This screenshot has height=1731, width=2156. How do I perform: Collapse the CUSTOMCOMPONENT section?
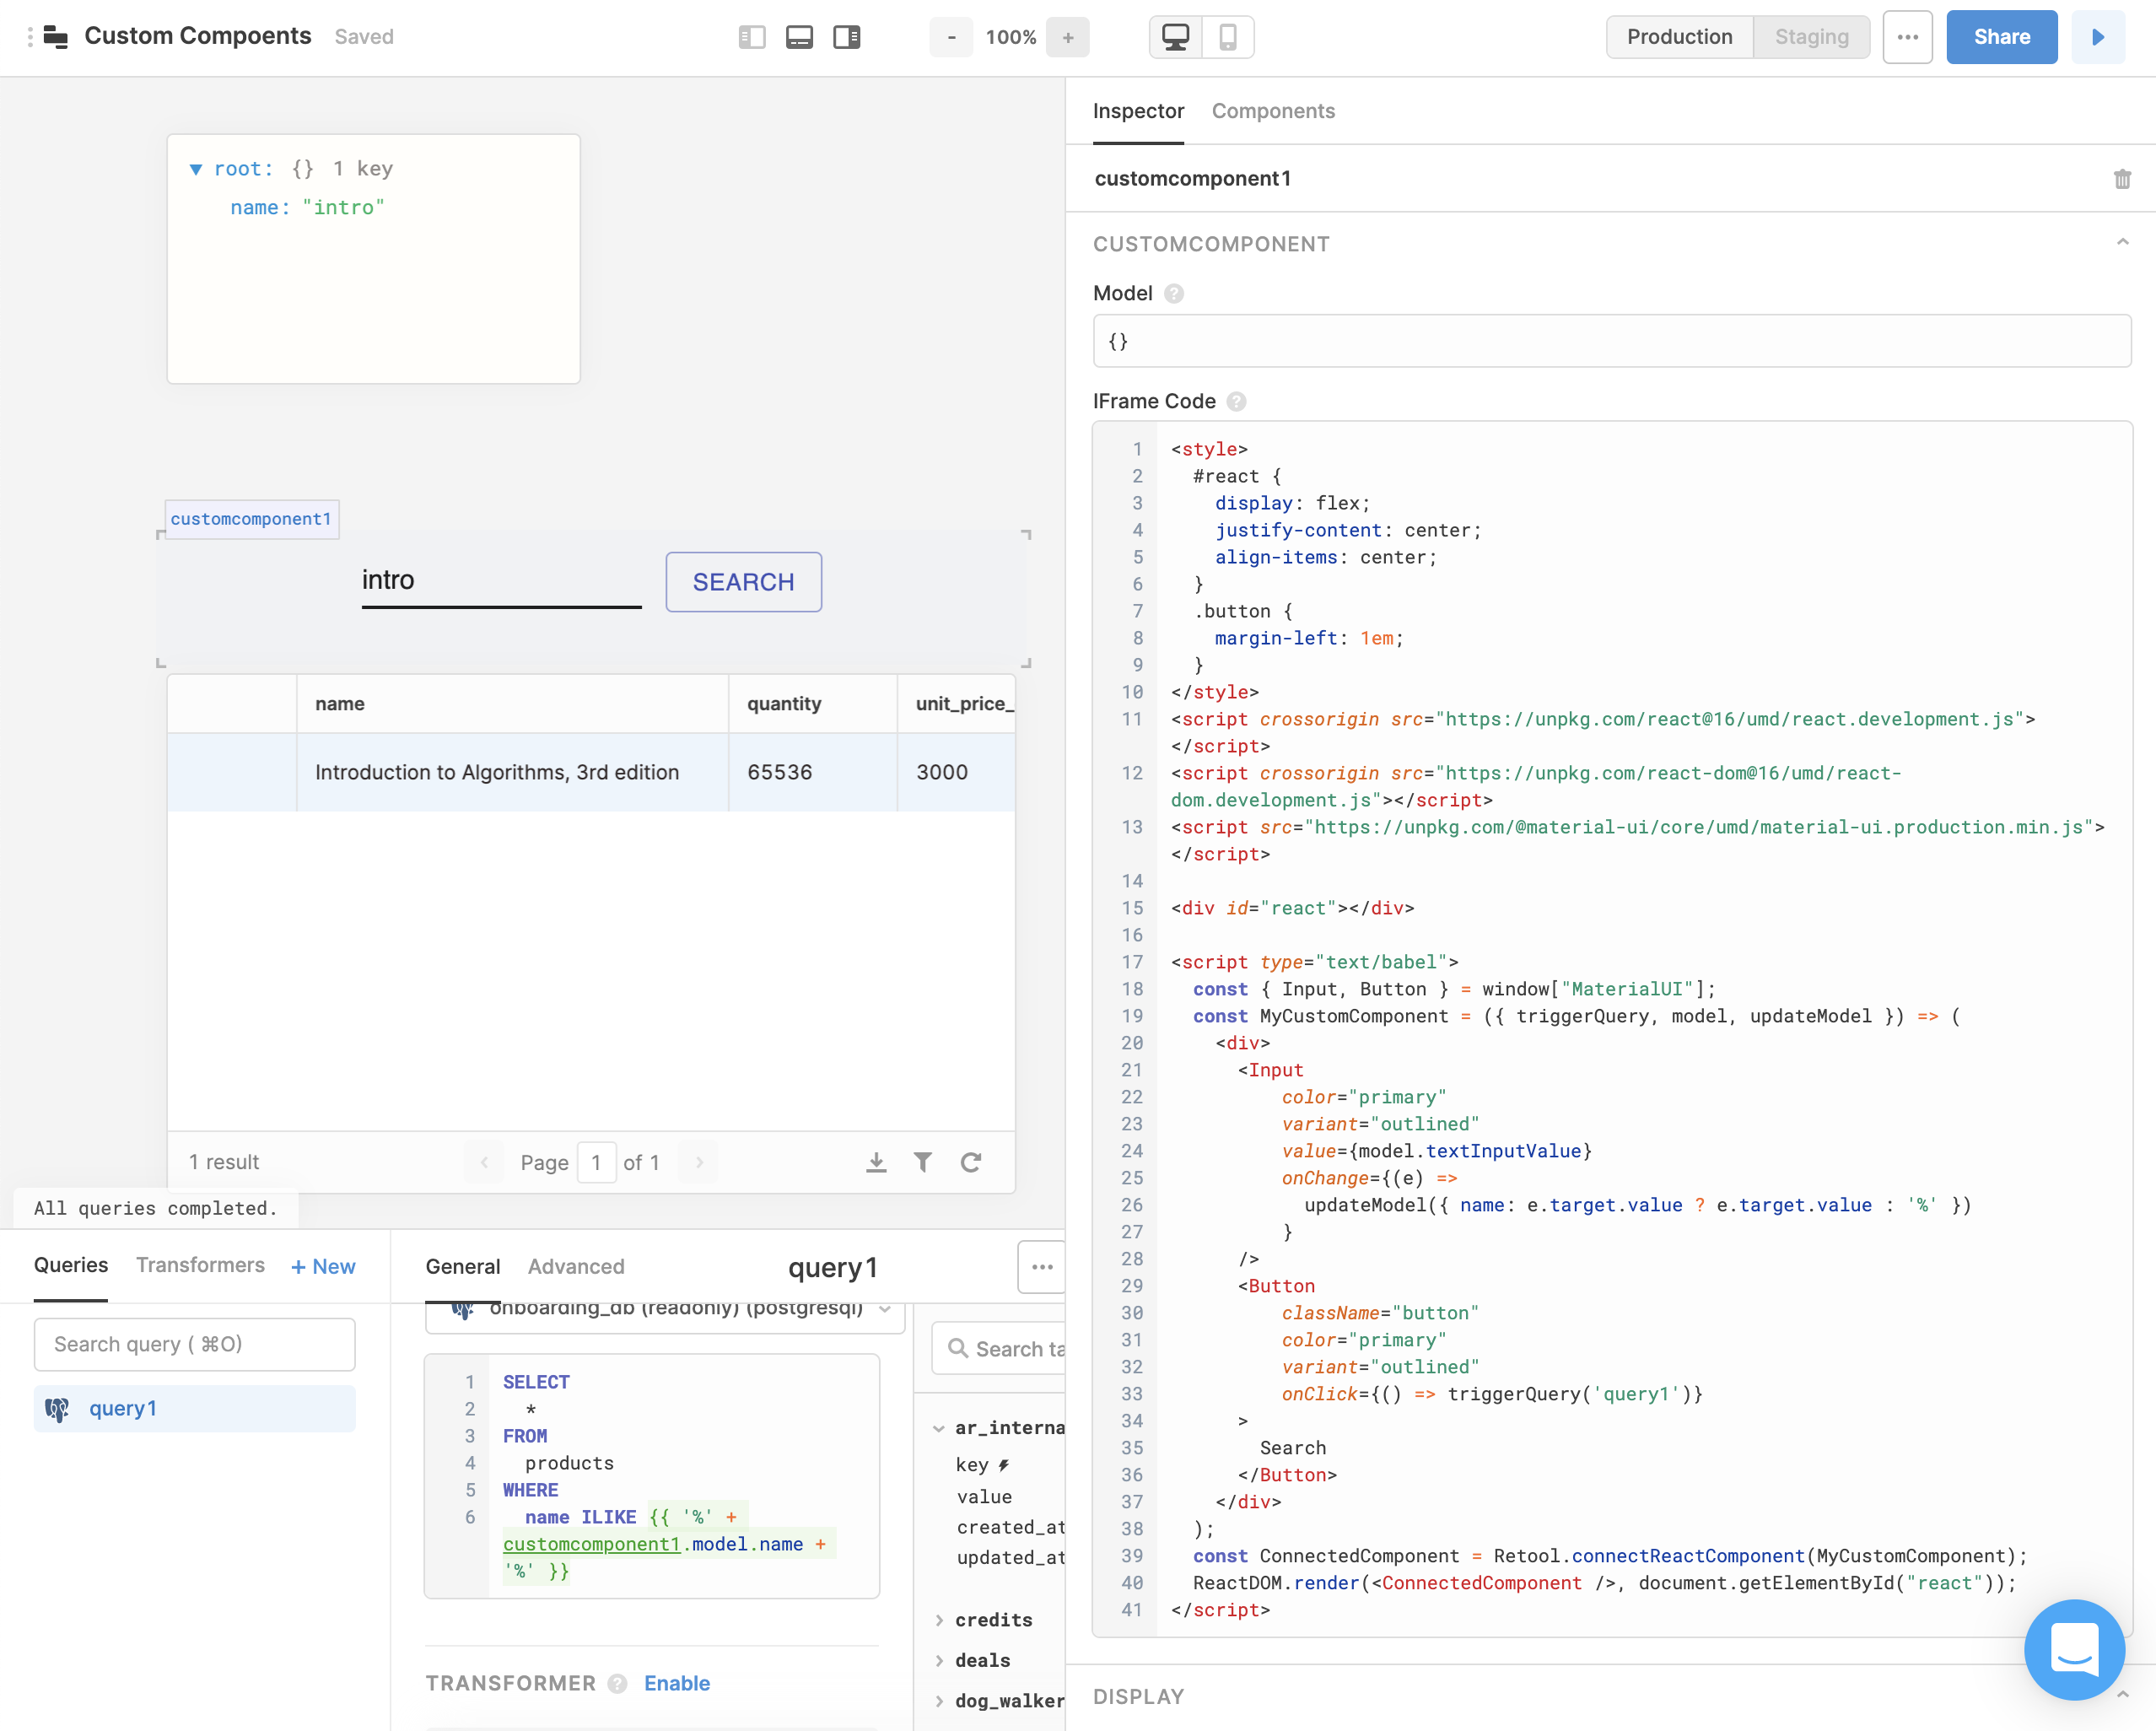click(x=2122, y=243)
